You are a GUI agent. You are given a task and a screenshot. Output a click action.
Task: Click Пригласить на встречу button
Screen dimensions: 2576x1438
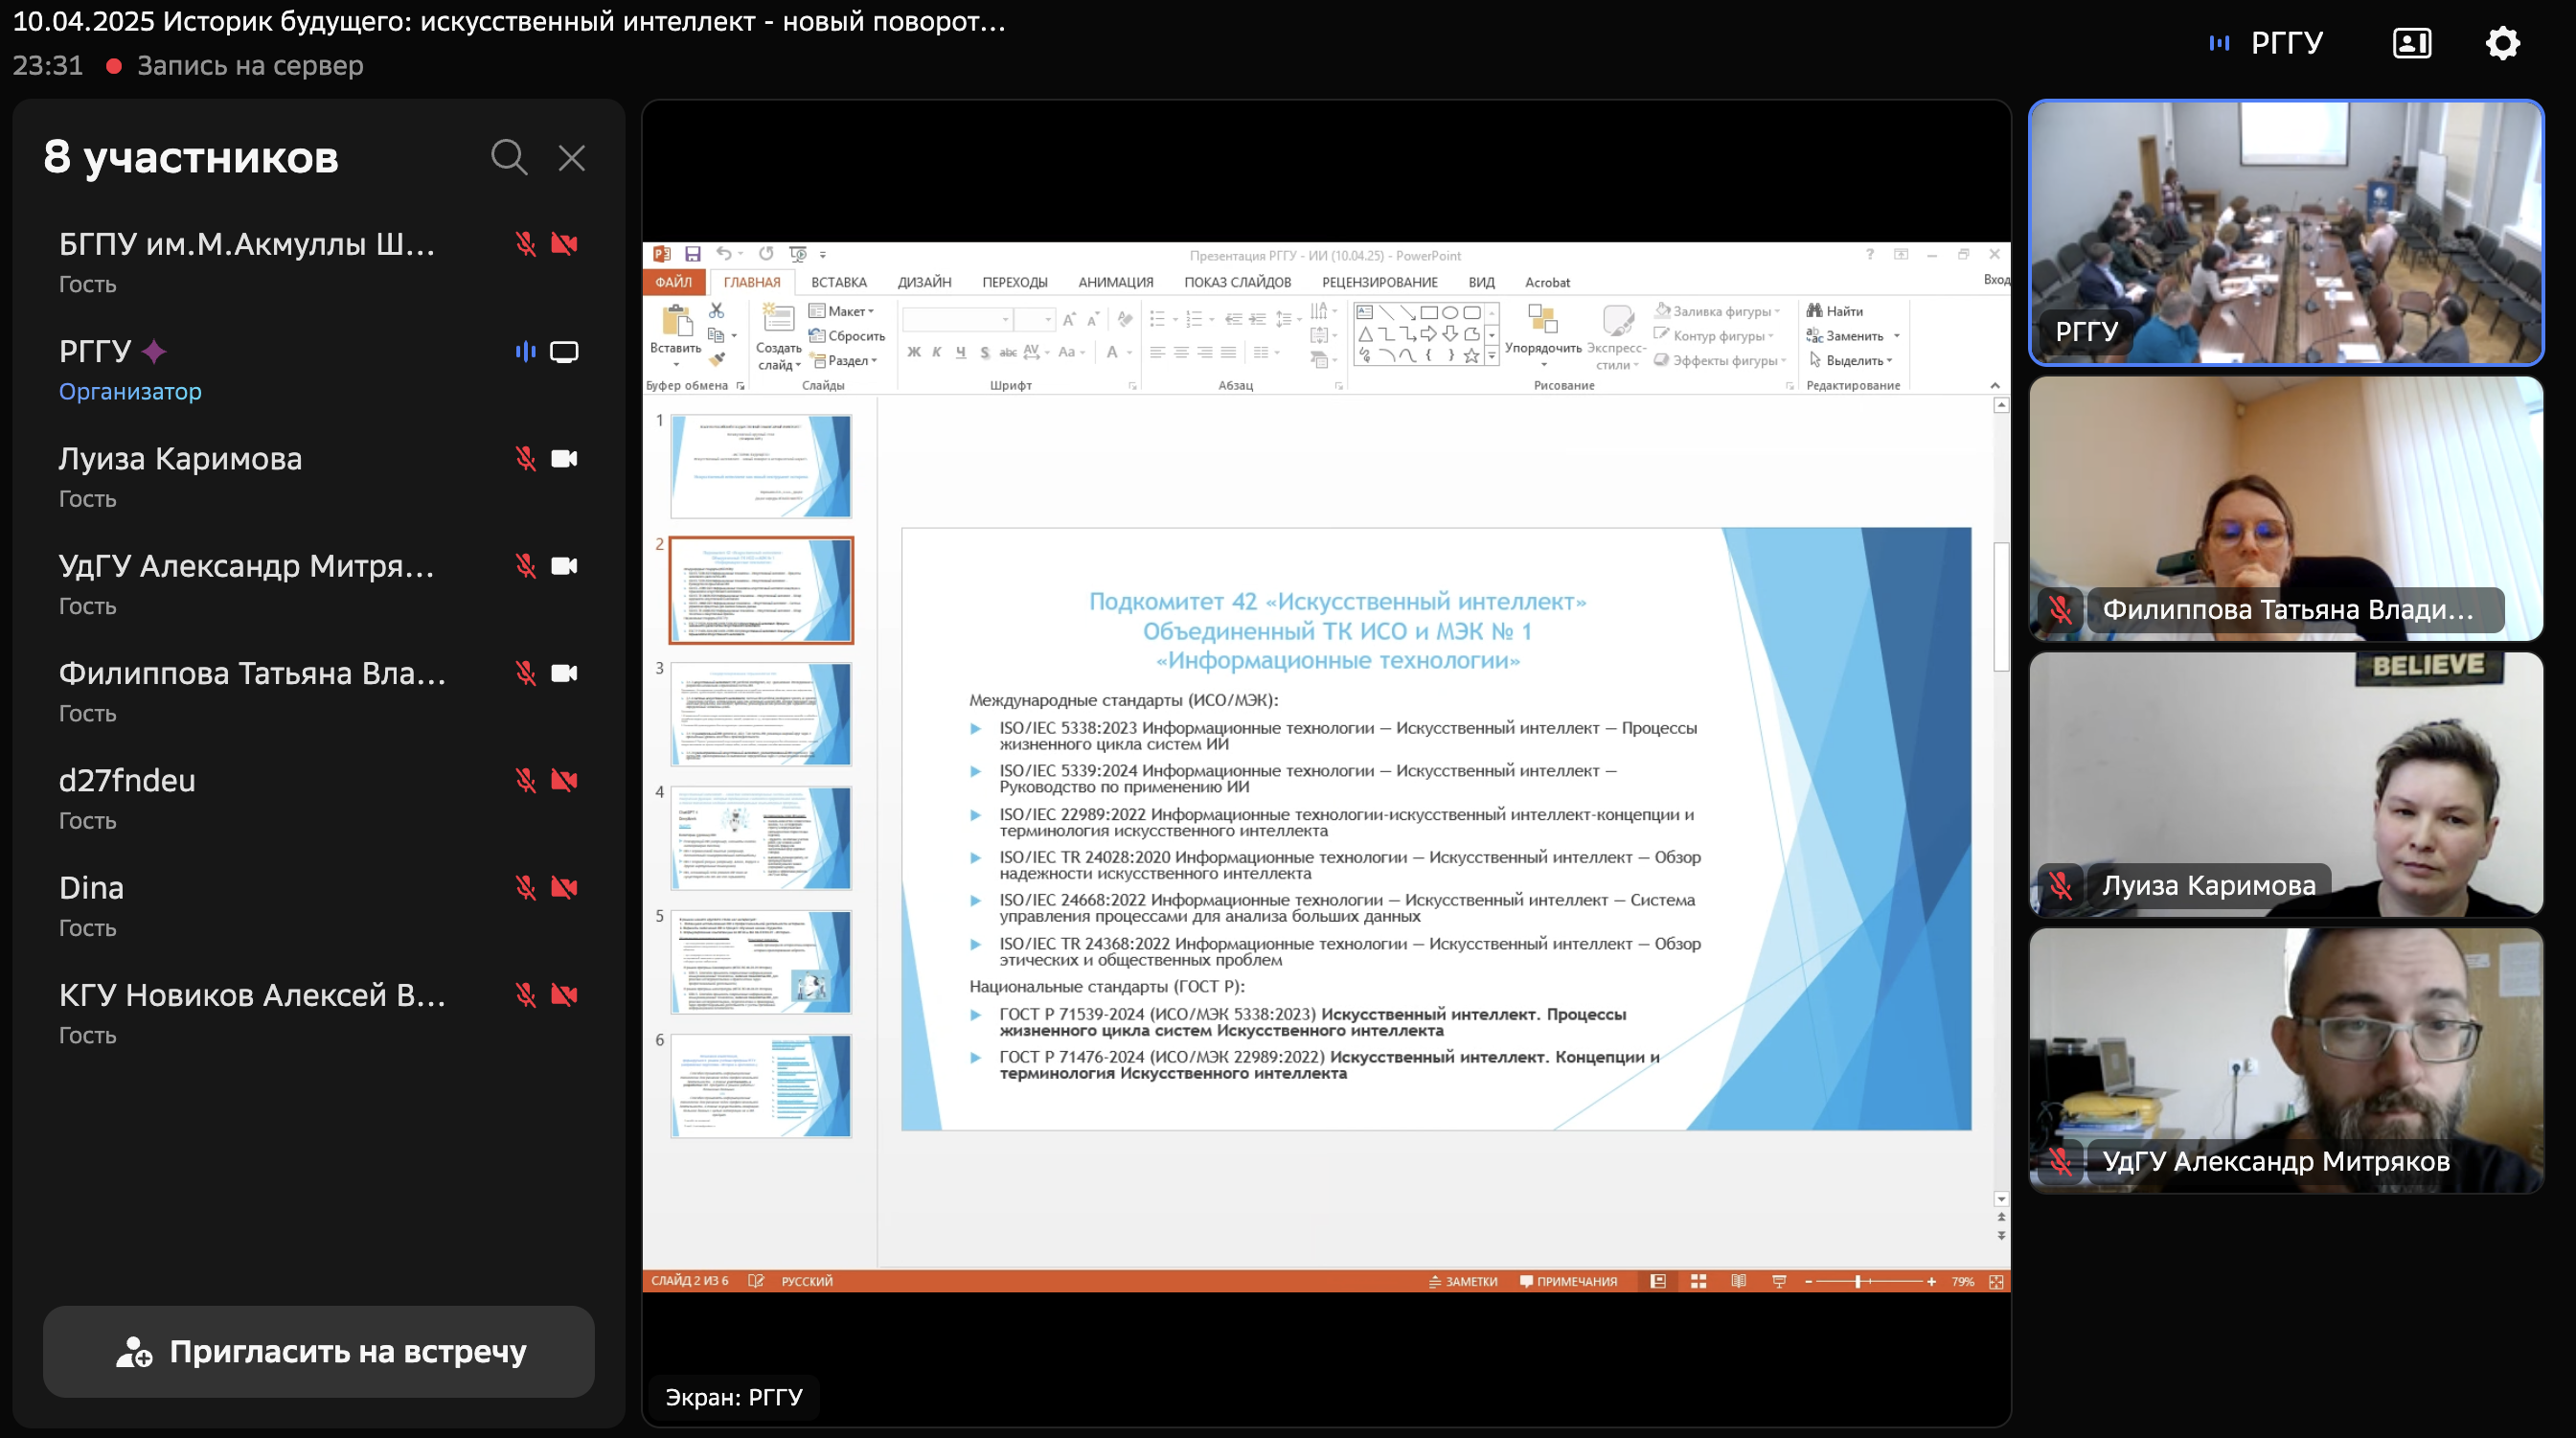tap(319, 1351)
